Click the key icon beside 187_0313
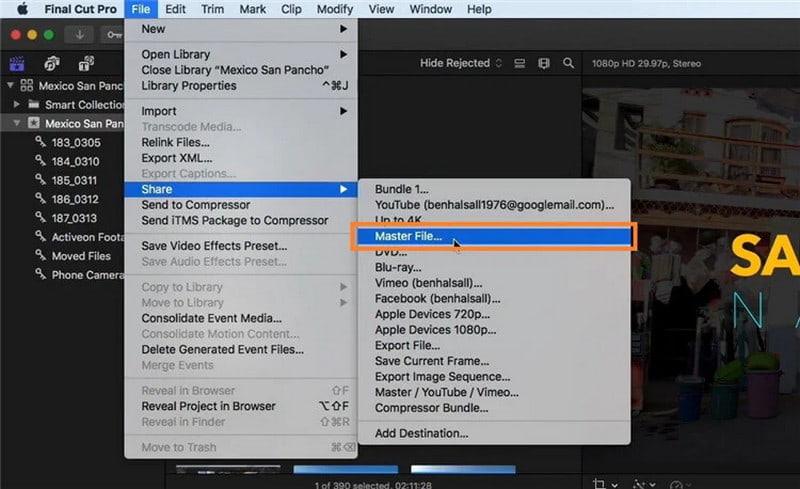 pos(40,217)
